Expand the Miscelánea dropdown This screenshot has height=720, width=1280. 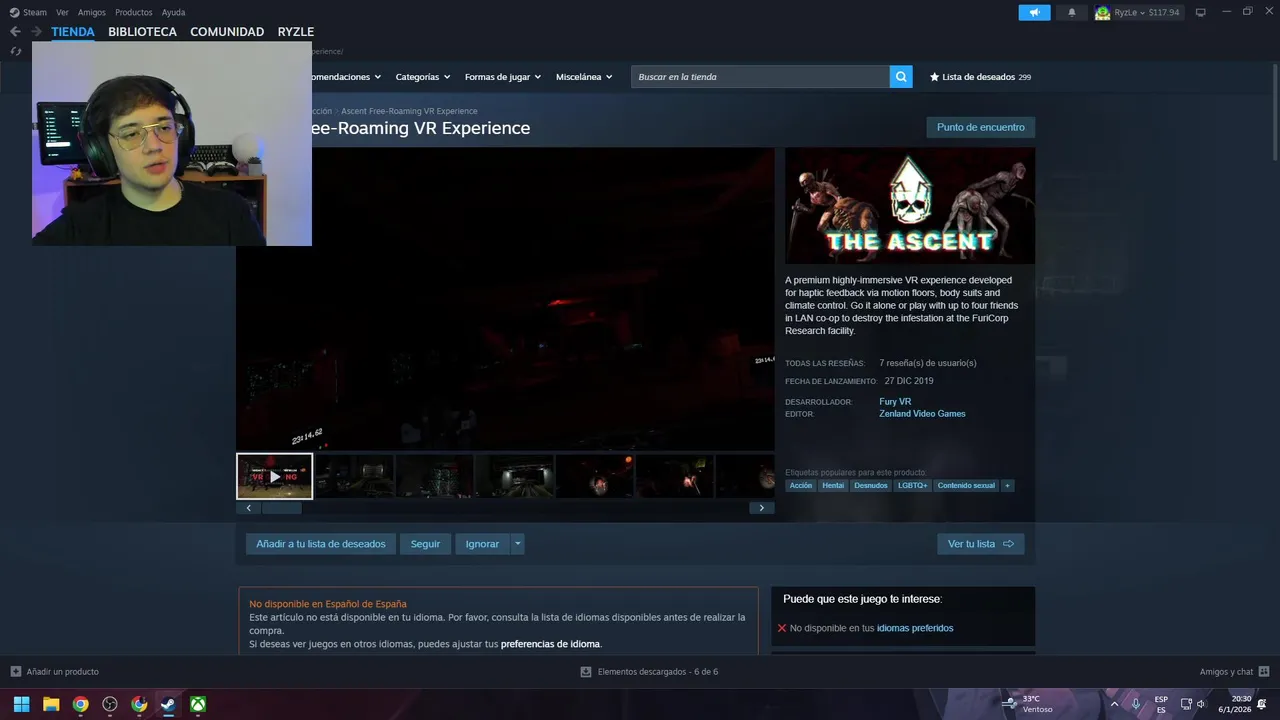584,77
